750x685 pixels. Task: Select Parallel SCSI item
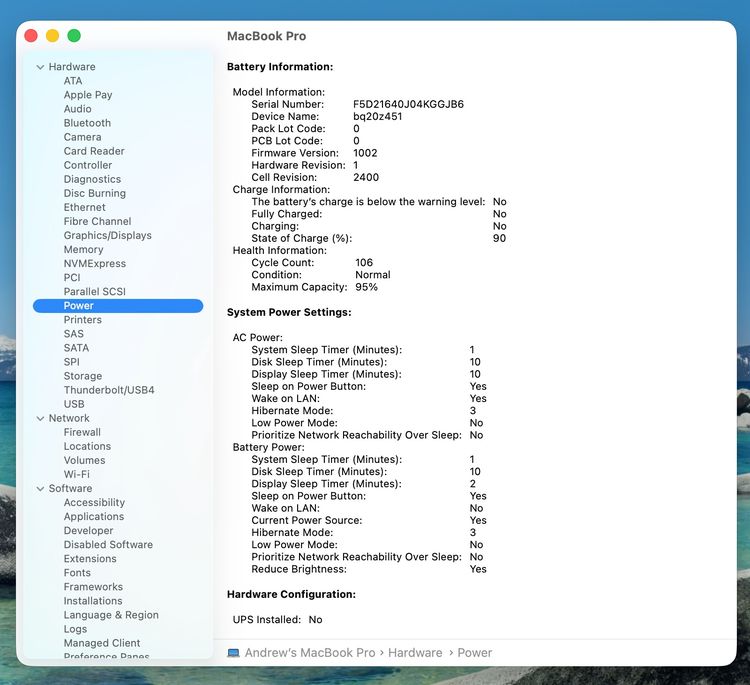[94, 292]
